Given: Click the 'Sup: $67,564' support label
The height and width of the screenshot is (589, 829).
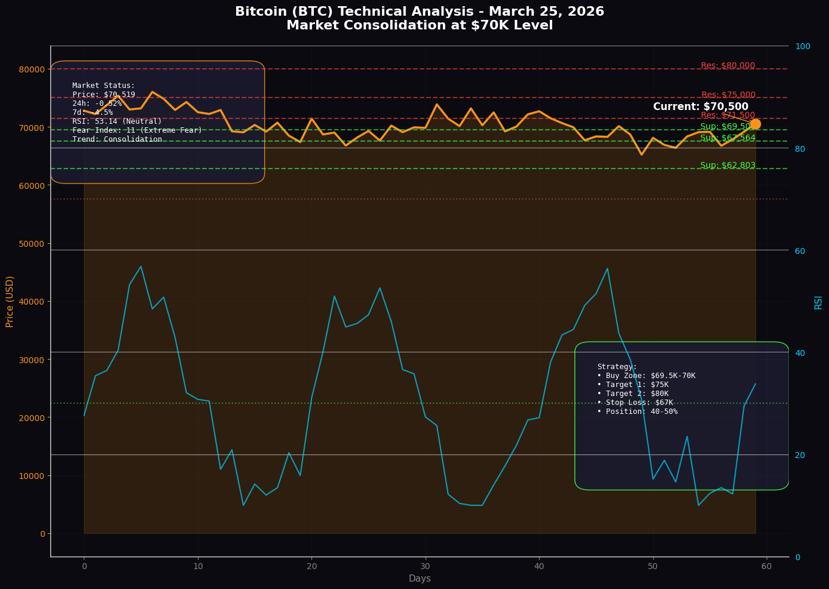Looking at the screenshot, I should pos(727,137).
